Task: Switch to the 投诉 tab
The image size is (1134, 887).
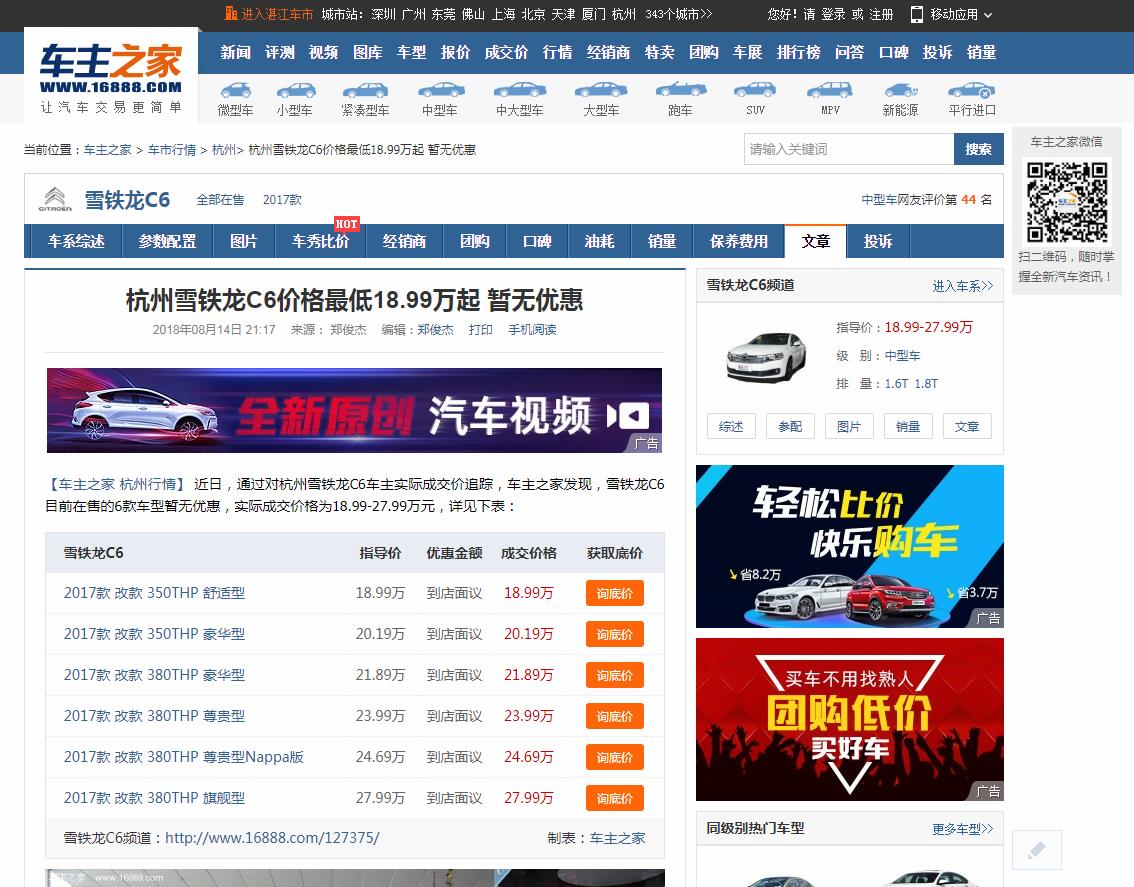Action: pos(877,241)
